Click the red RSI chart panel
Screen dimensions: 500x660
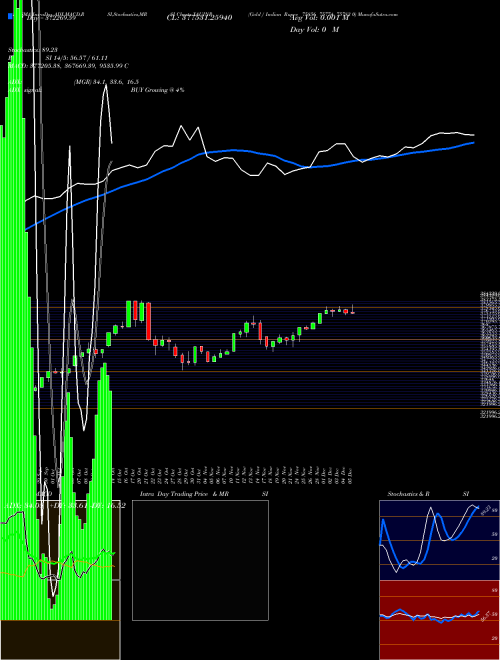pos(439,620)
